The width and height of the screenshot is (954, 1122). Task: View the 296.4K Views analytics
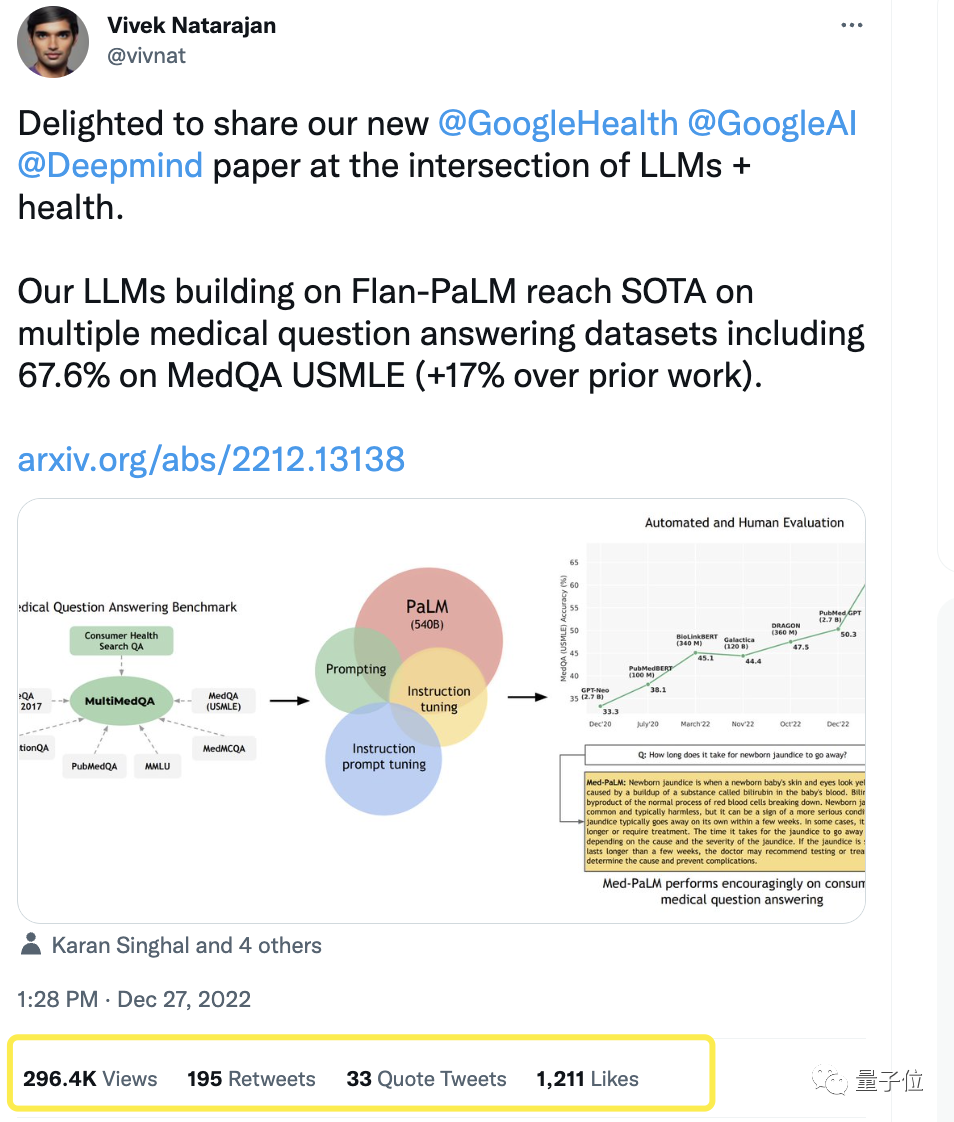pos(90,1079)
